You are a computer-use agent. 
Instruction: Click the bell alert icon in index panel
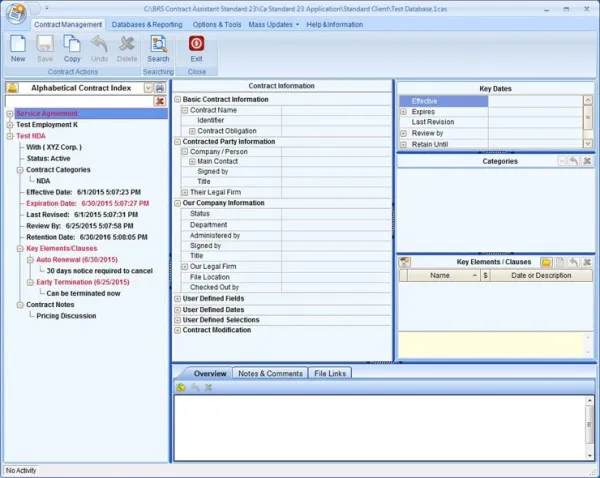tap(12, 88)
